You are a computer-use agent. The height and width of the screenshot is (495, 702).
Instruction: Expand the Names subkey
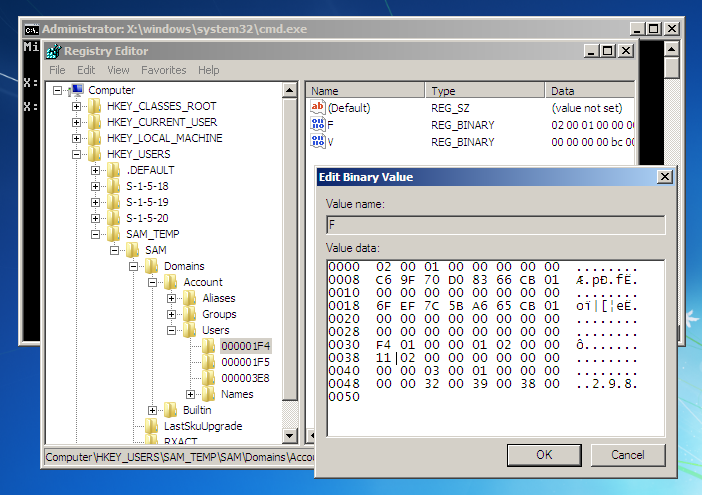click(x=191, y=394)
